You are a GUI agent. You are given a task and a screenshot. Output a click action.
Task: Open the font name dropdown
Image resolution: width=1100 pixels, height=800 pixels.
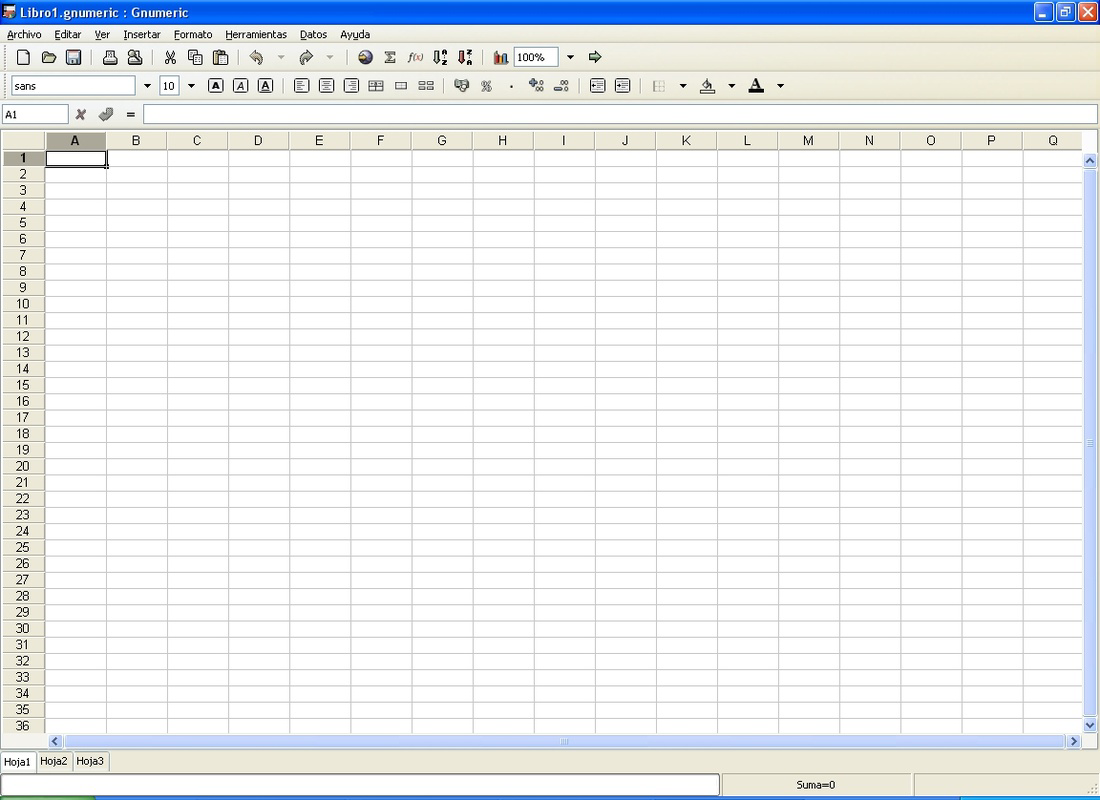pyautogui.click(x=146, y=85)
